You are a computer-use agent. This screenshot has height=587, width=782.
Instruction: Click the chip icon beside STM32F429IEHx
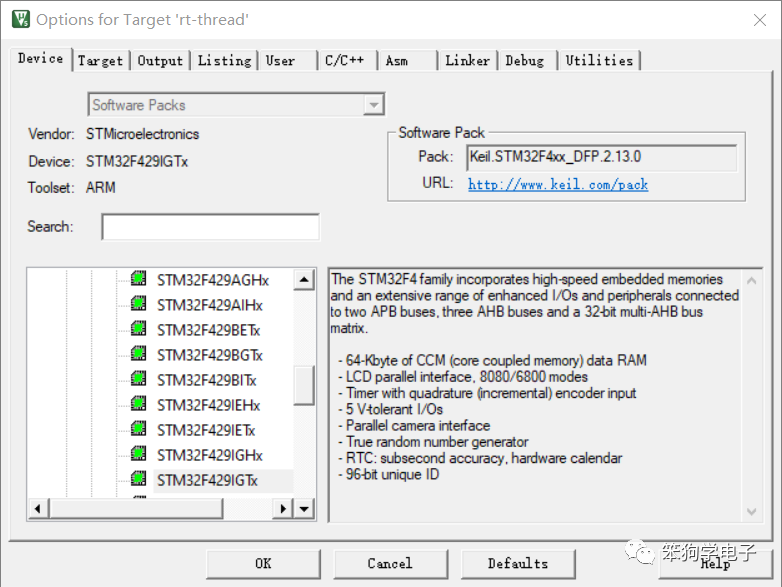(x=139, y=403)
